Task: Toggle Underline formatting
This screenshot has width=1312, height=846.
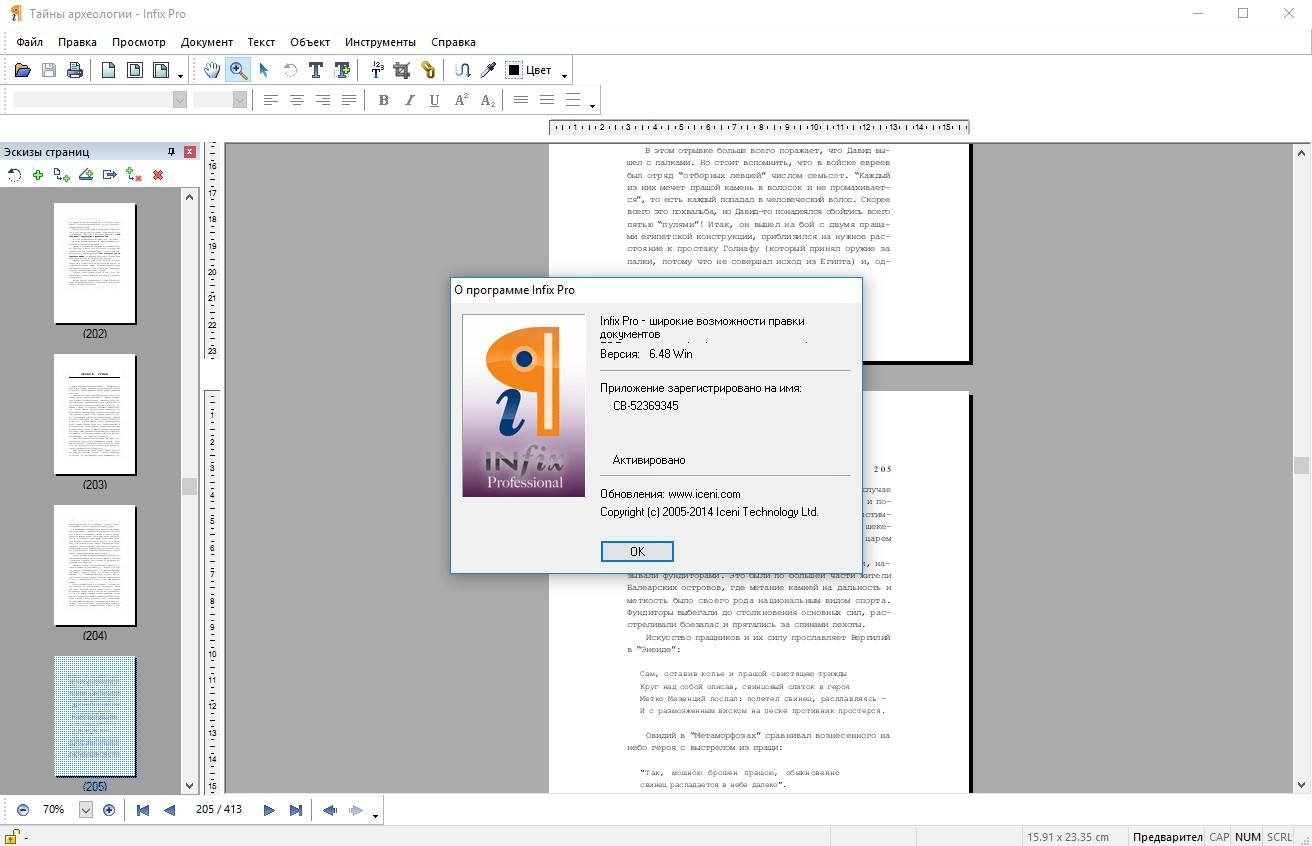Action: pos(434,100)
